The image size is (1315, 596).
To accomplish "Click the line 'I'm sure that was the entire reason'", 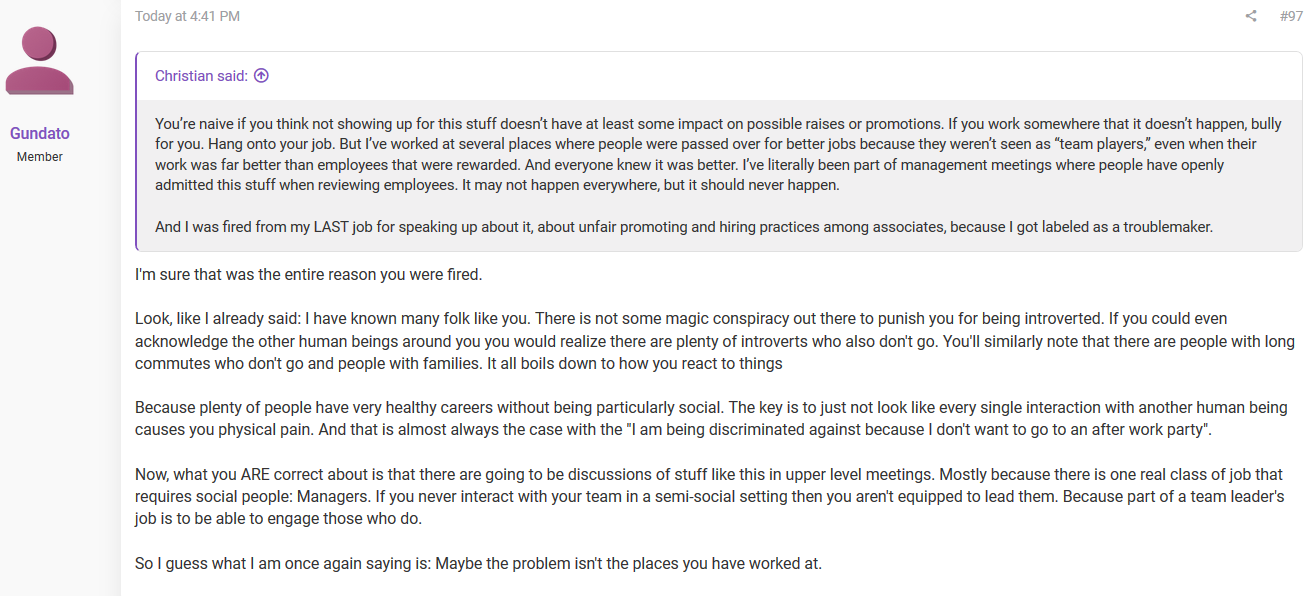I will 309,274.
